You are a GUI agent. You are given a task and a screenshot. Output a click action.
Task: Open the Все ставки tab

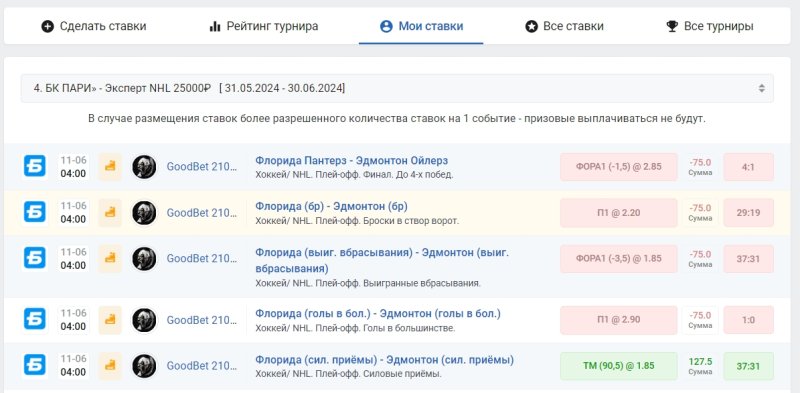[x=564, y=26]
